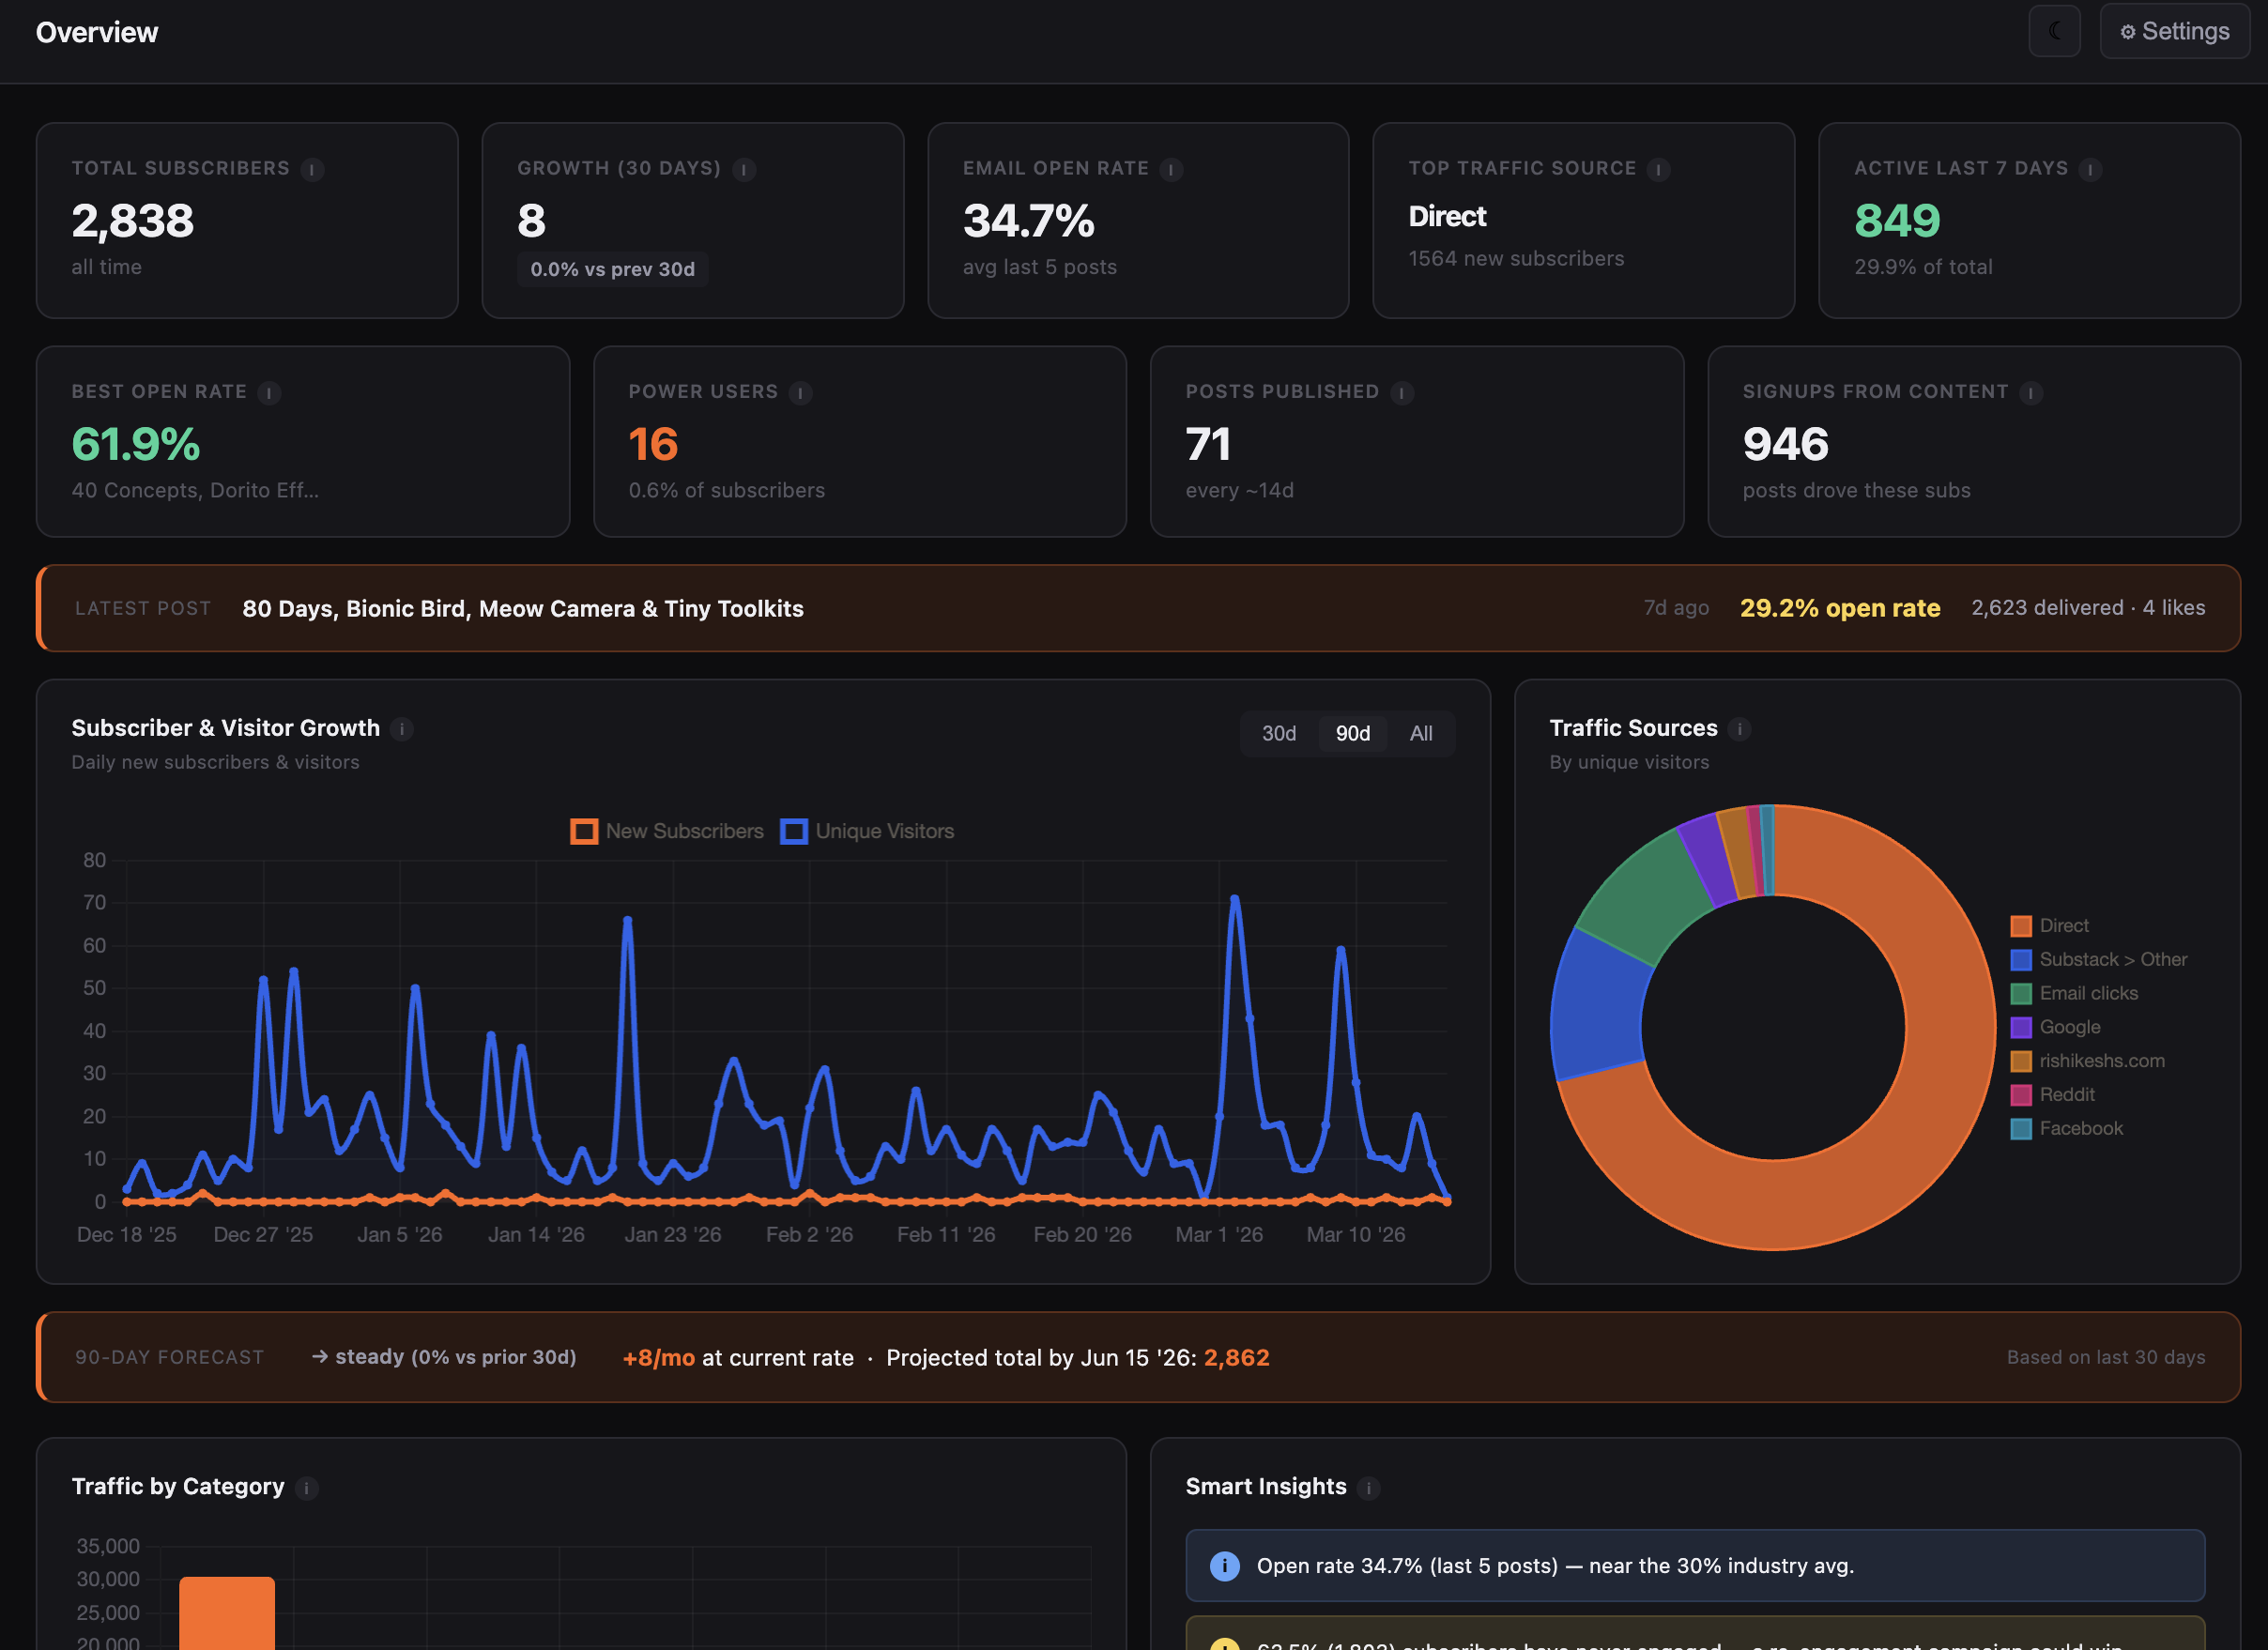The height and width of the screenshot is (1650, 2268).
Task: Open latest post title link
Action: pyautogui.click(x=523, y=608)
